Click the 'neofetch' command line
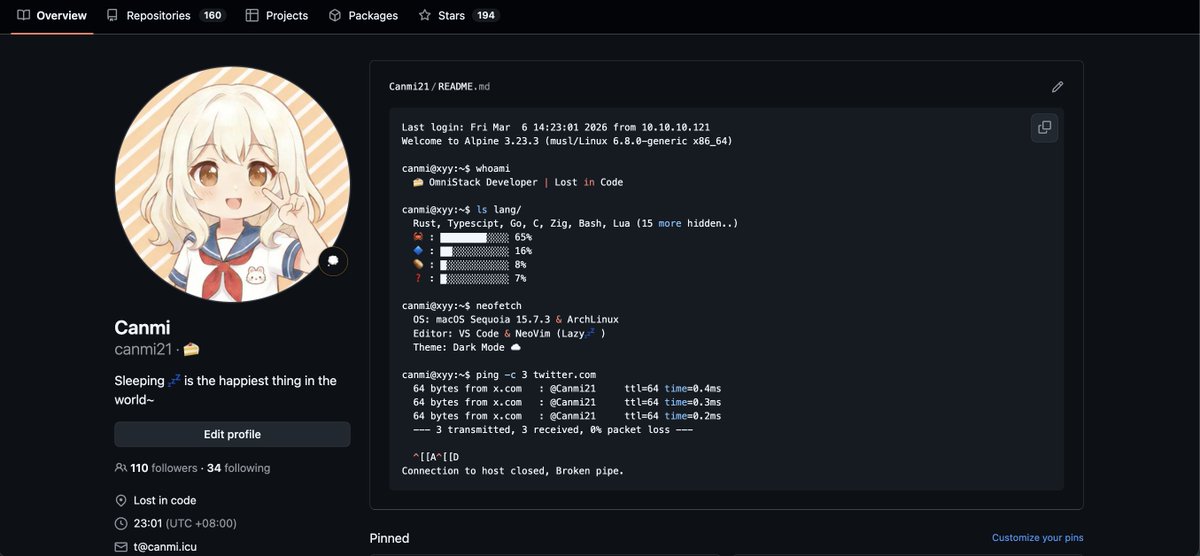Image resolution: width=1200 pixels, height=556 pixels. point(462,306)
